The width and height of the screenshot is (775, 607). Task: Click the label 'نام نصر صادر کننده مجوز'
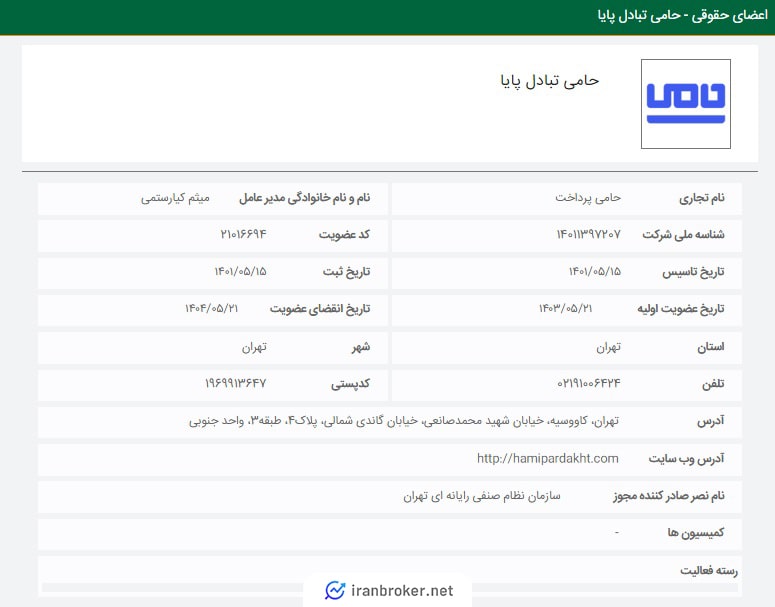pyautogui.click(x=669, y=496)
